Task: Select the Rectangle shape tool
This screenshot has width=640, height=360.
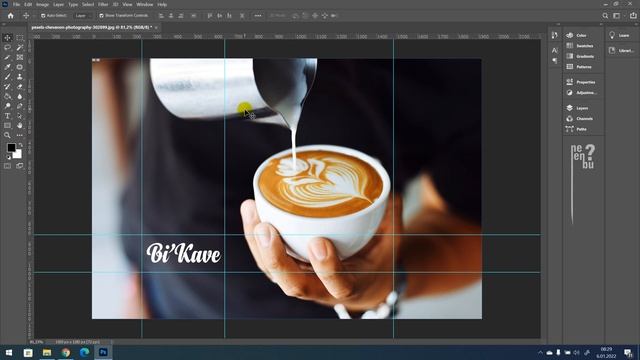Action: point(7,126)
